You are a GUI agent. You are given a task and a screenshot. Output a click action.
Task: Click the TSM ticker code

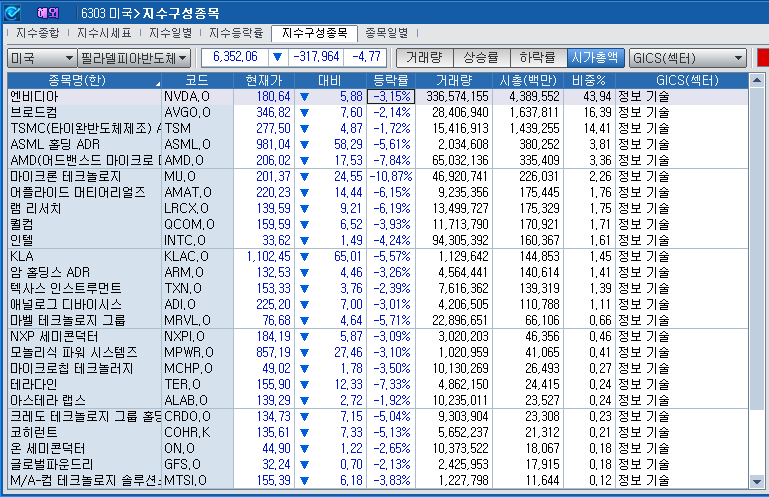click(x=178, y=129)
